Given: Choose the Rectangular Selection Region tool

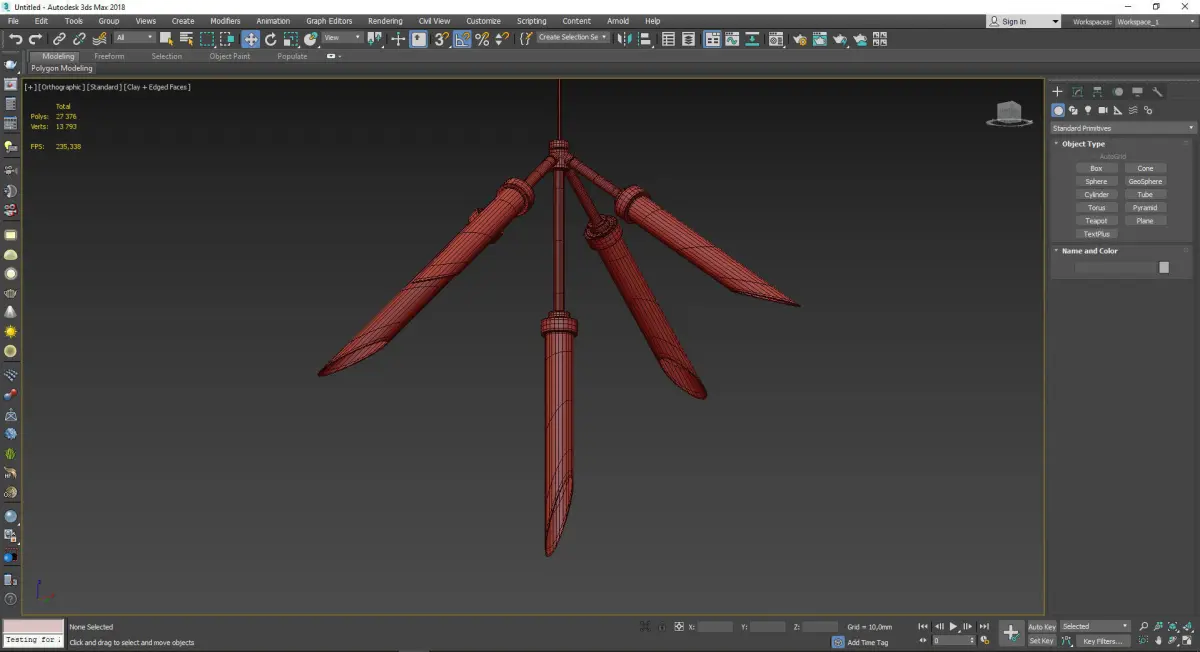Looking at the screenshot, I should pos(207,39).
